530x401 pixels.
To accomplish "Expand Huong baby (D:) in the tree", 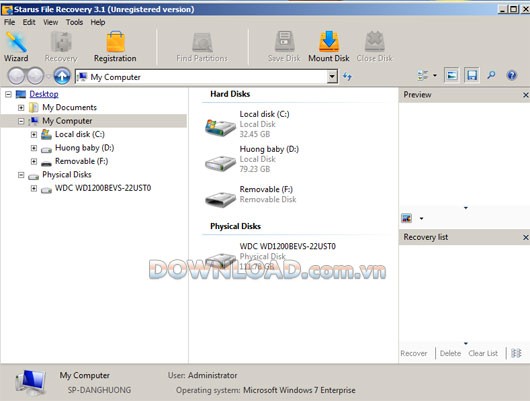I will pyautogui.click(x=34, y=148).
